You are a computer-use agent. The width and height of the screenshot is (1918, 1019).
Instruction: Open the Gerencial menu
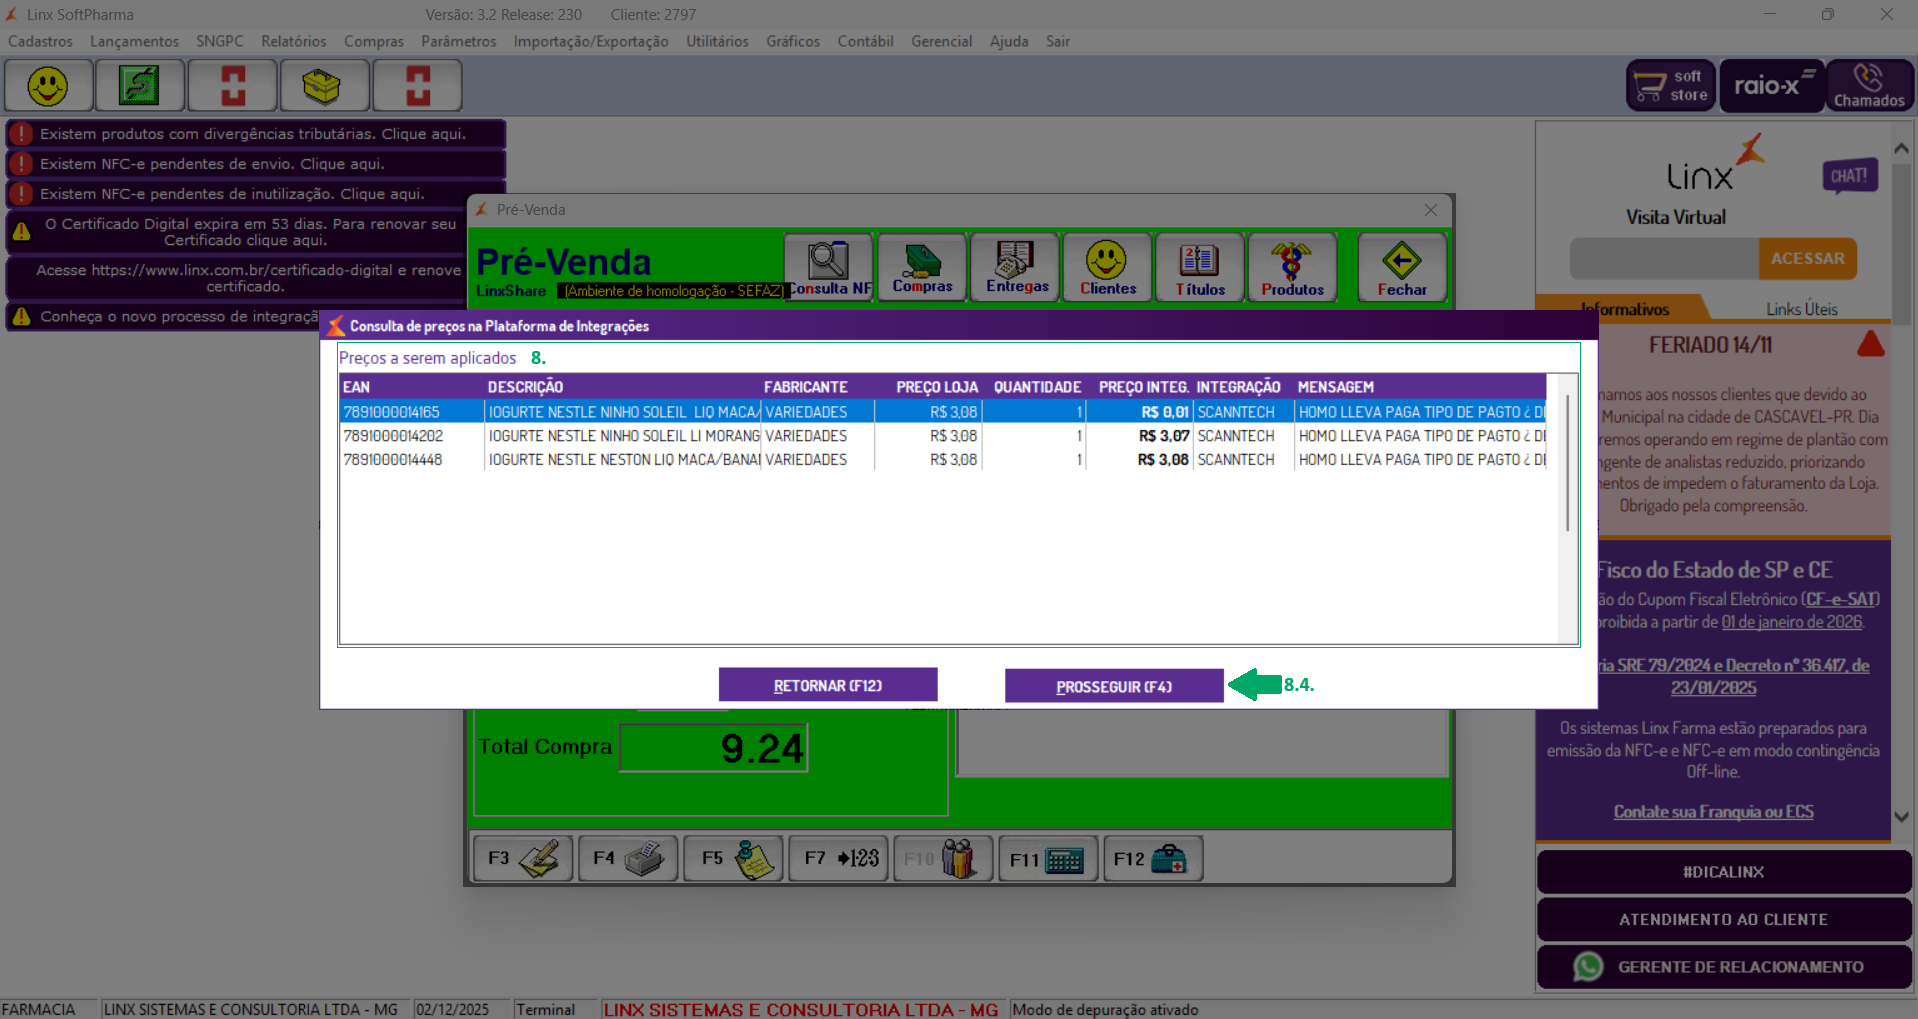point(941,41)
